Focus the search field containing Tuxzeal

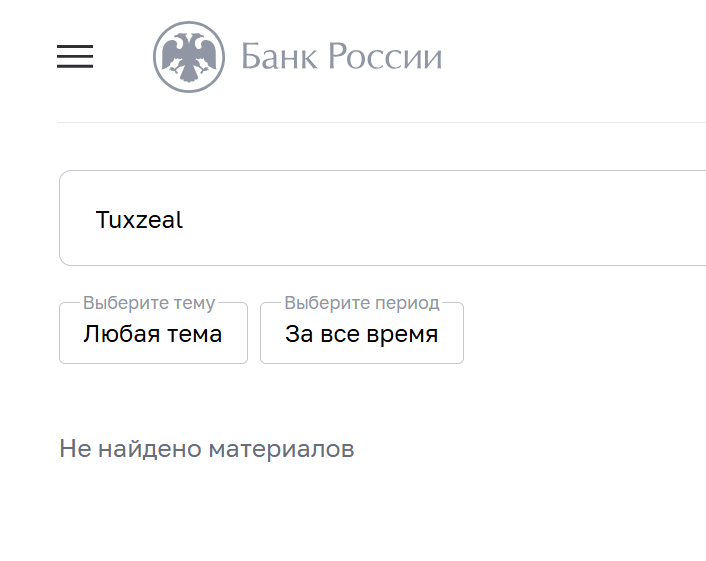click(380, 219)
